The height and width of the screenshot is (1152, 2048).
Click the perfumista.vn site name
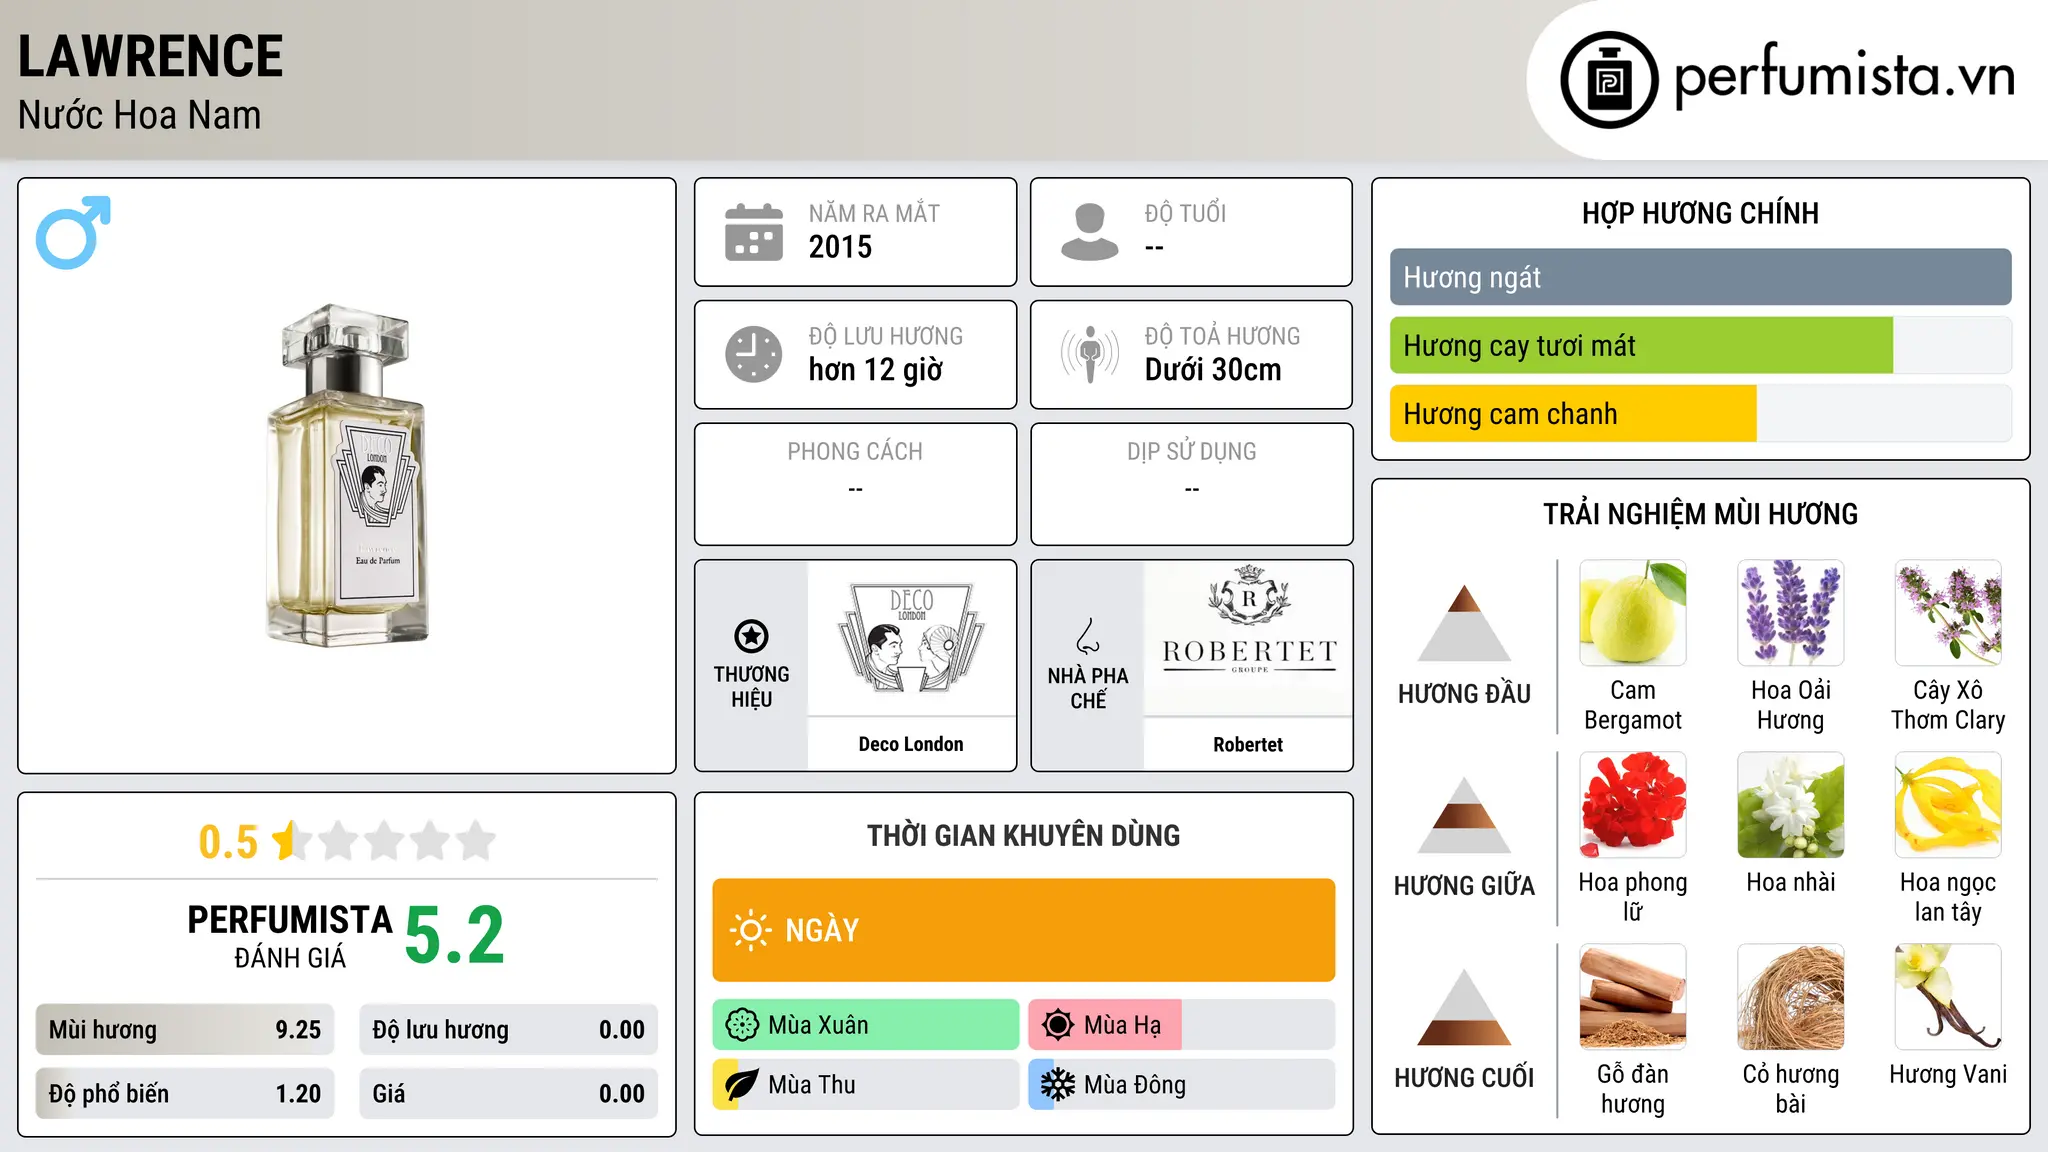pyautogui.click(x=1844, y=75)
